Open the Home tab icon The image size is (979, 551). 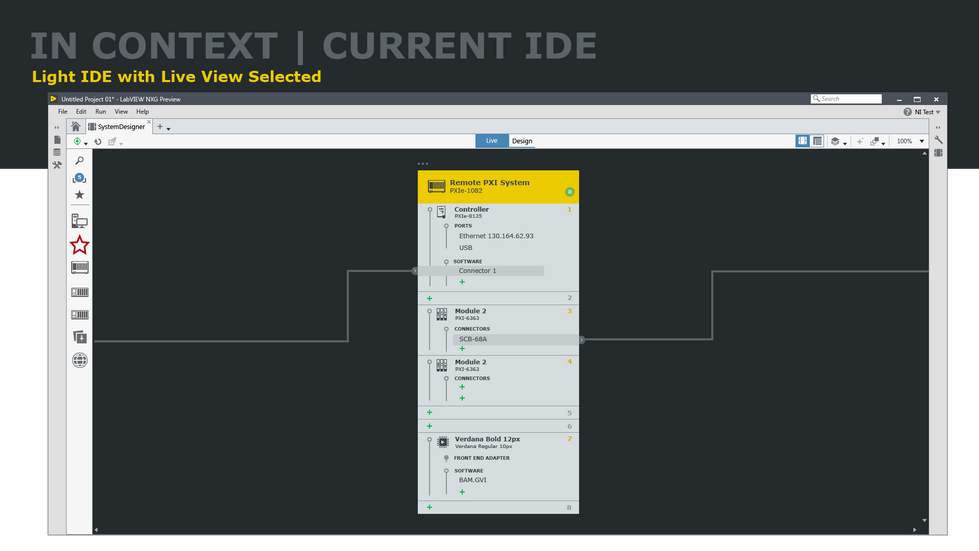(x=76, y=127)
